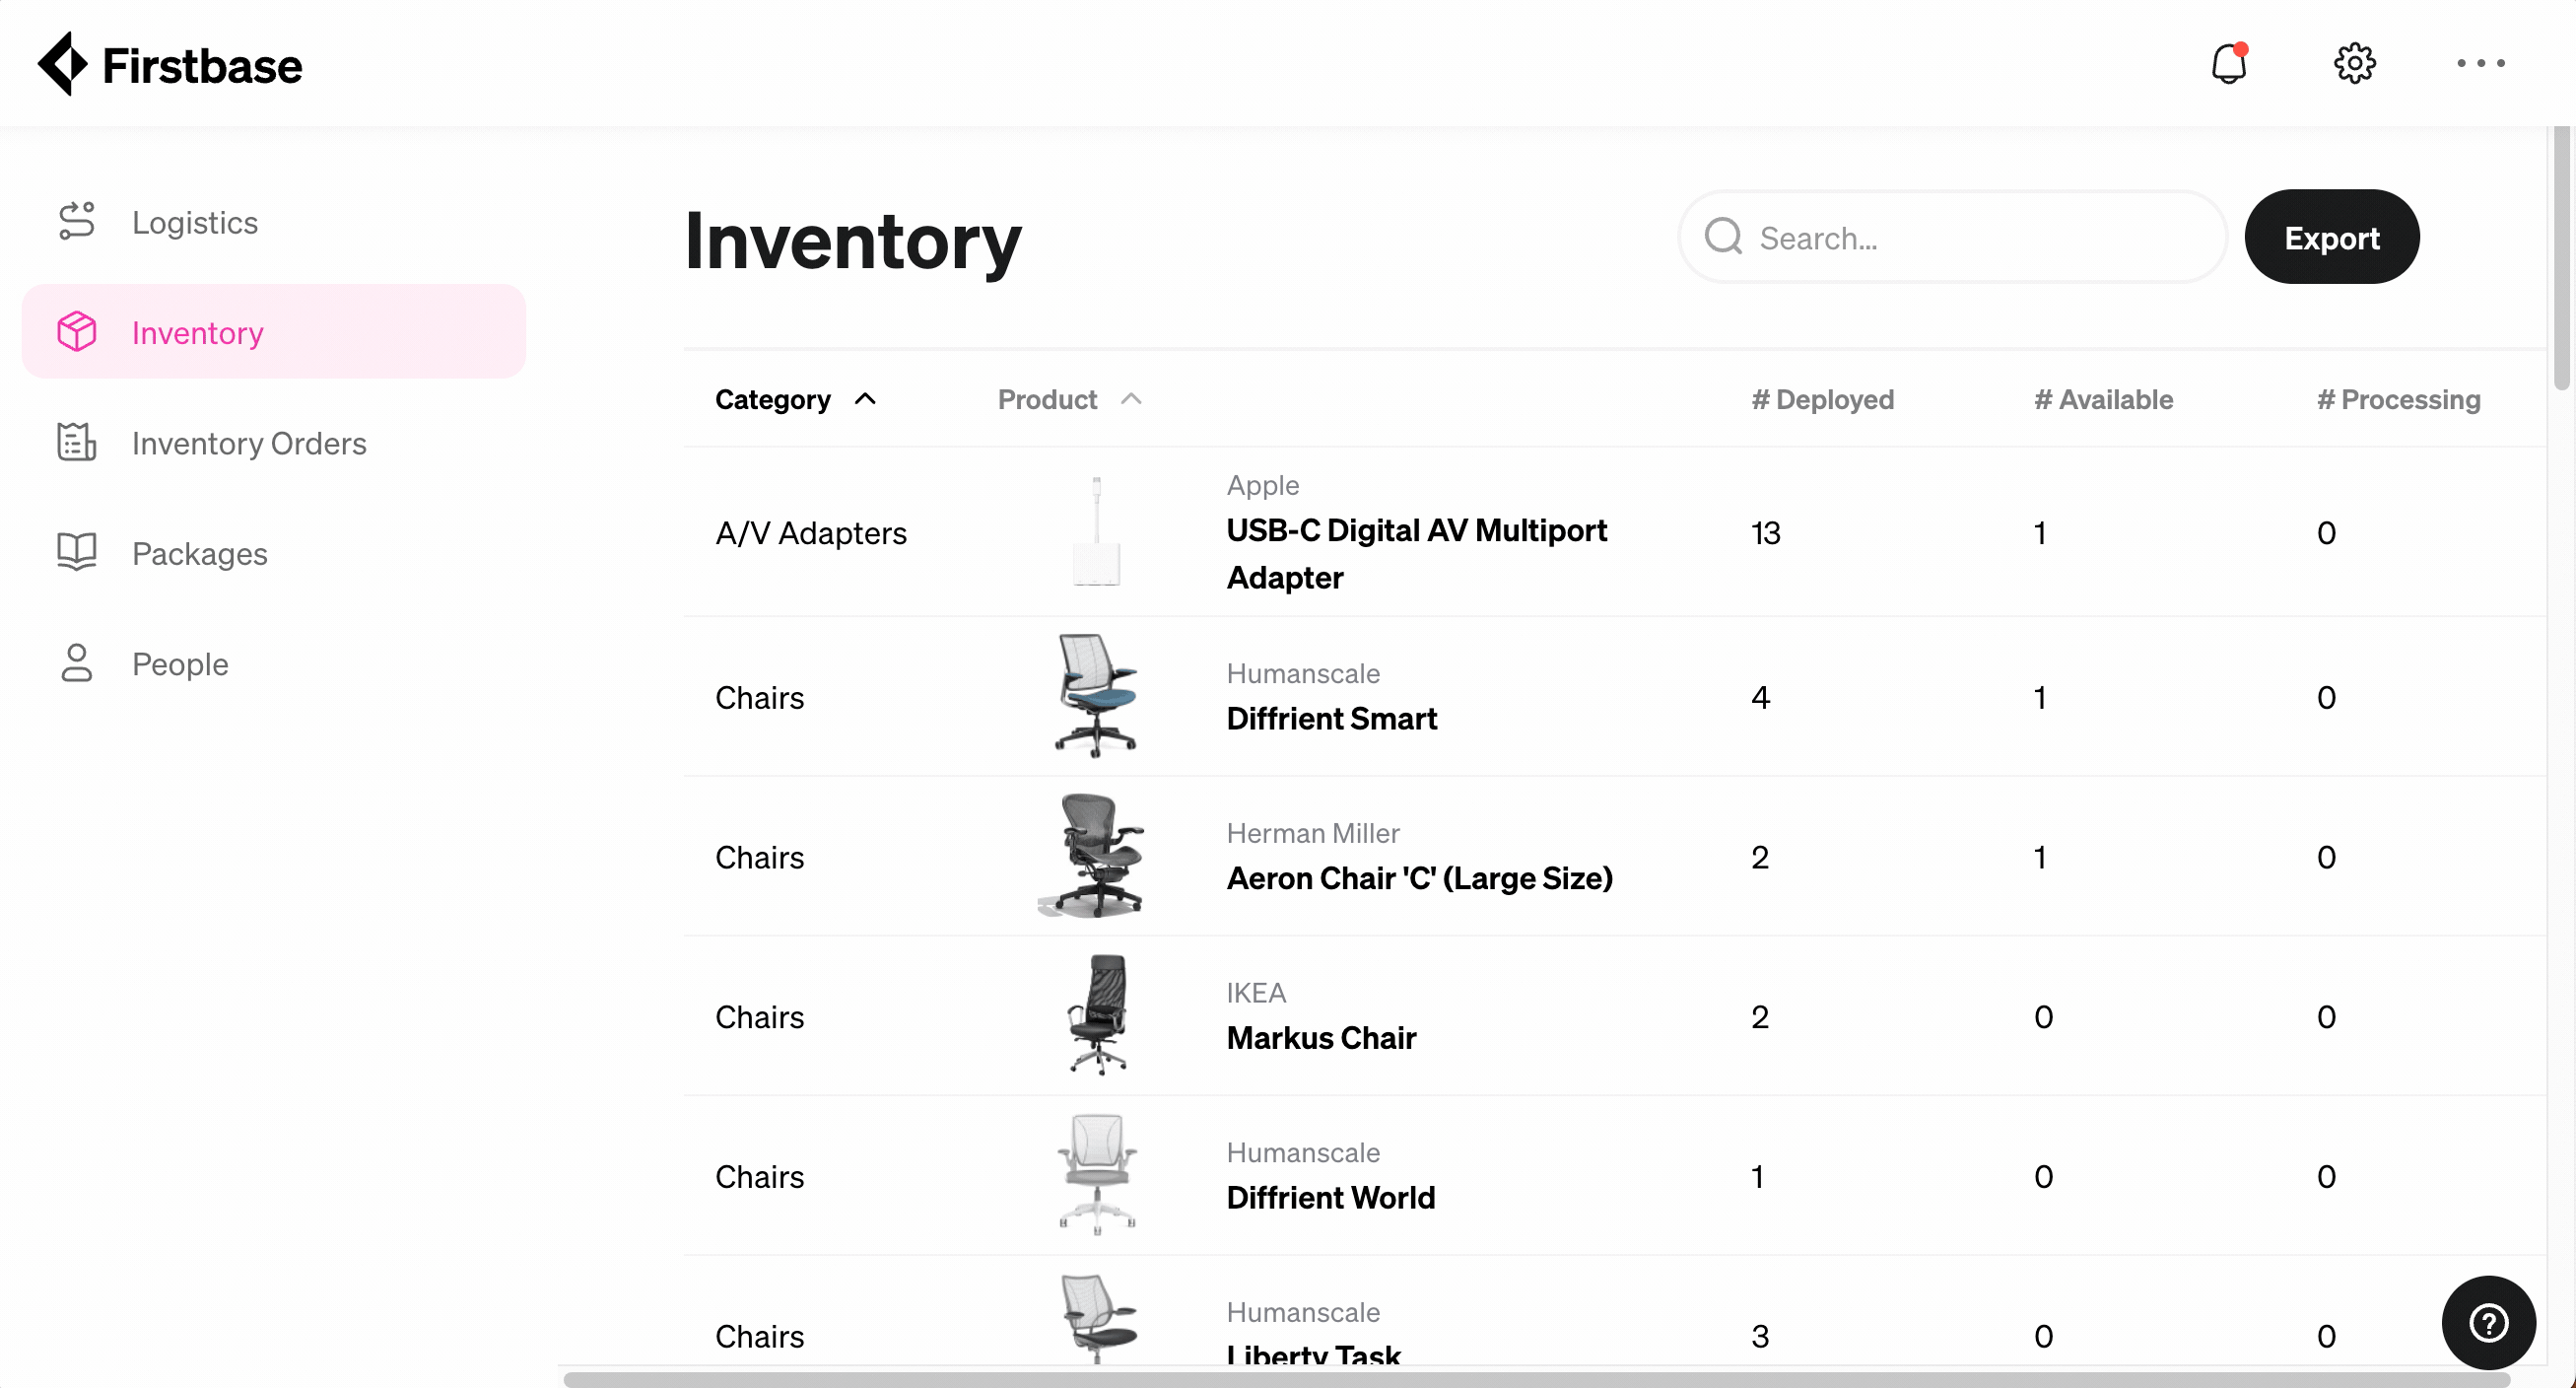This screenshot has width=2576, height=1388.
Task: Click the Inventory page heading
Action: tap(853, 241)
